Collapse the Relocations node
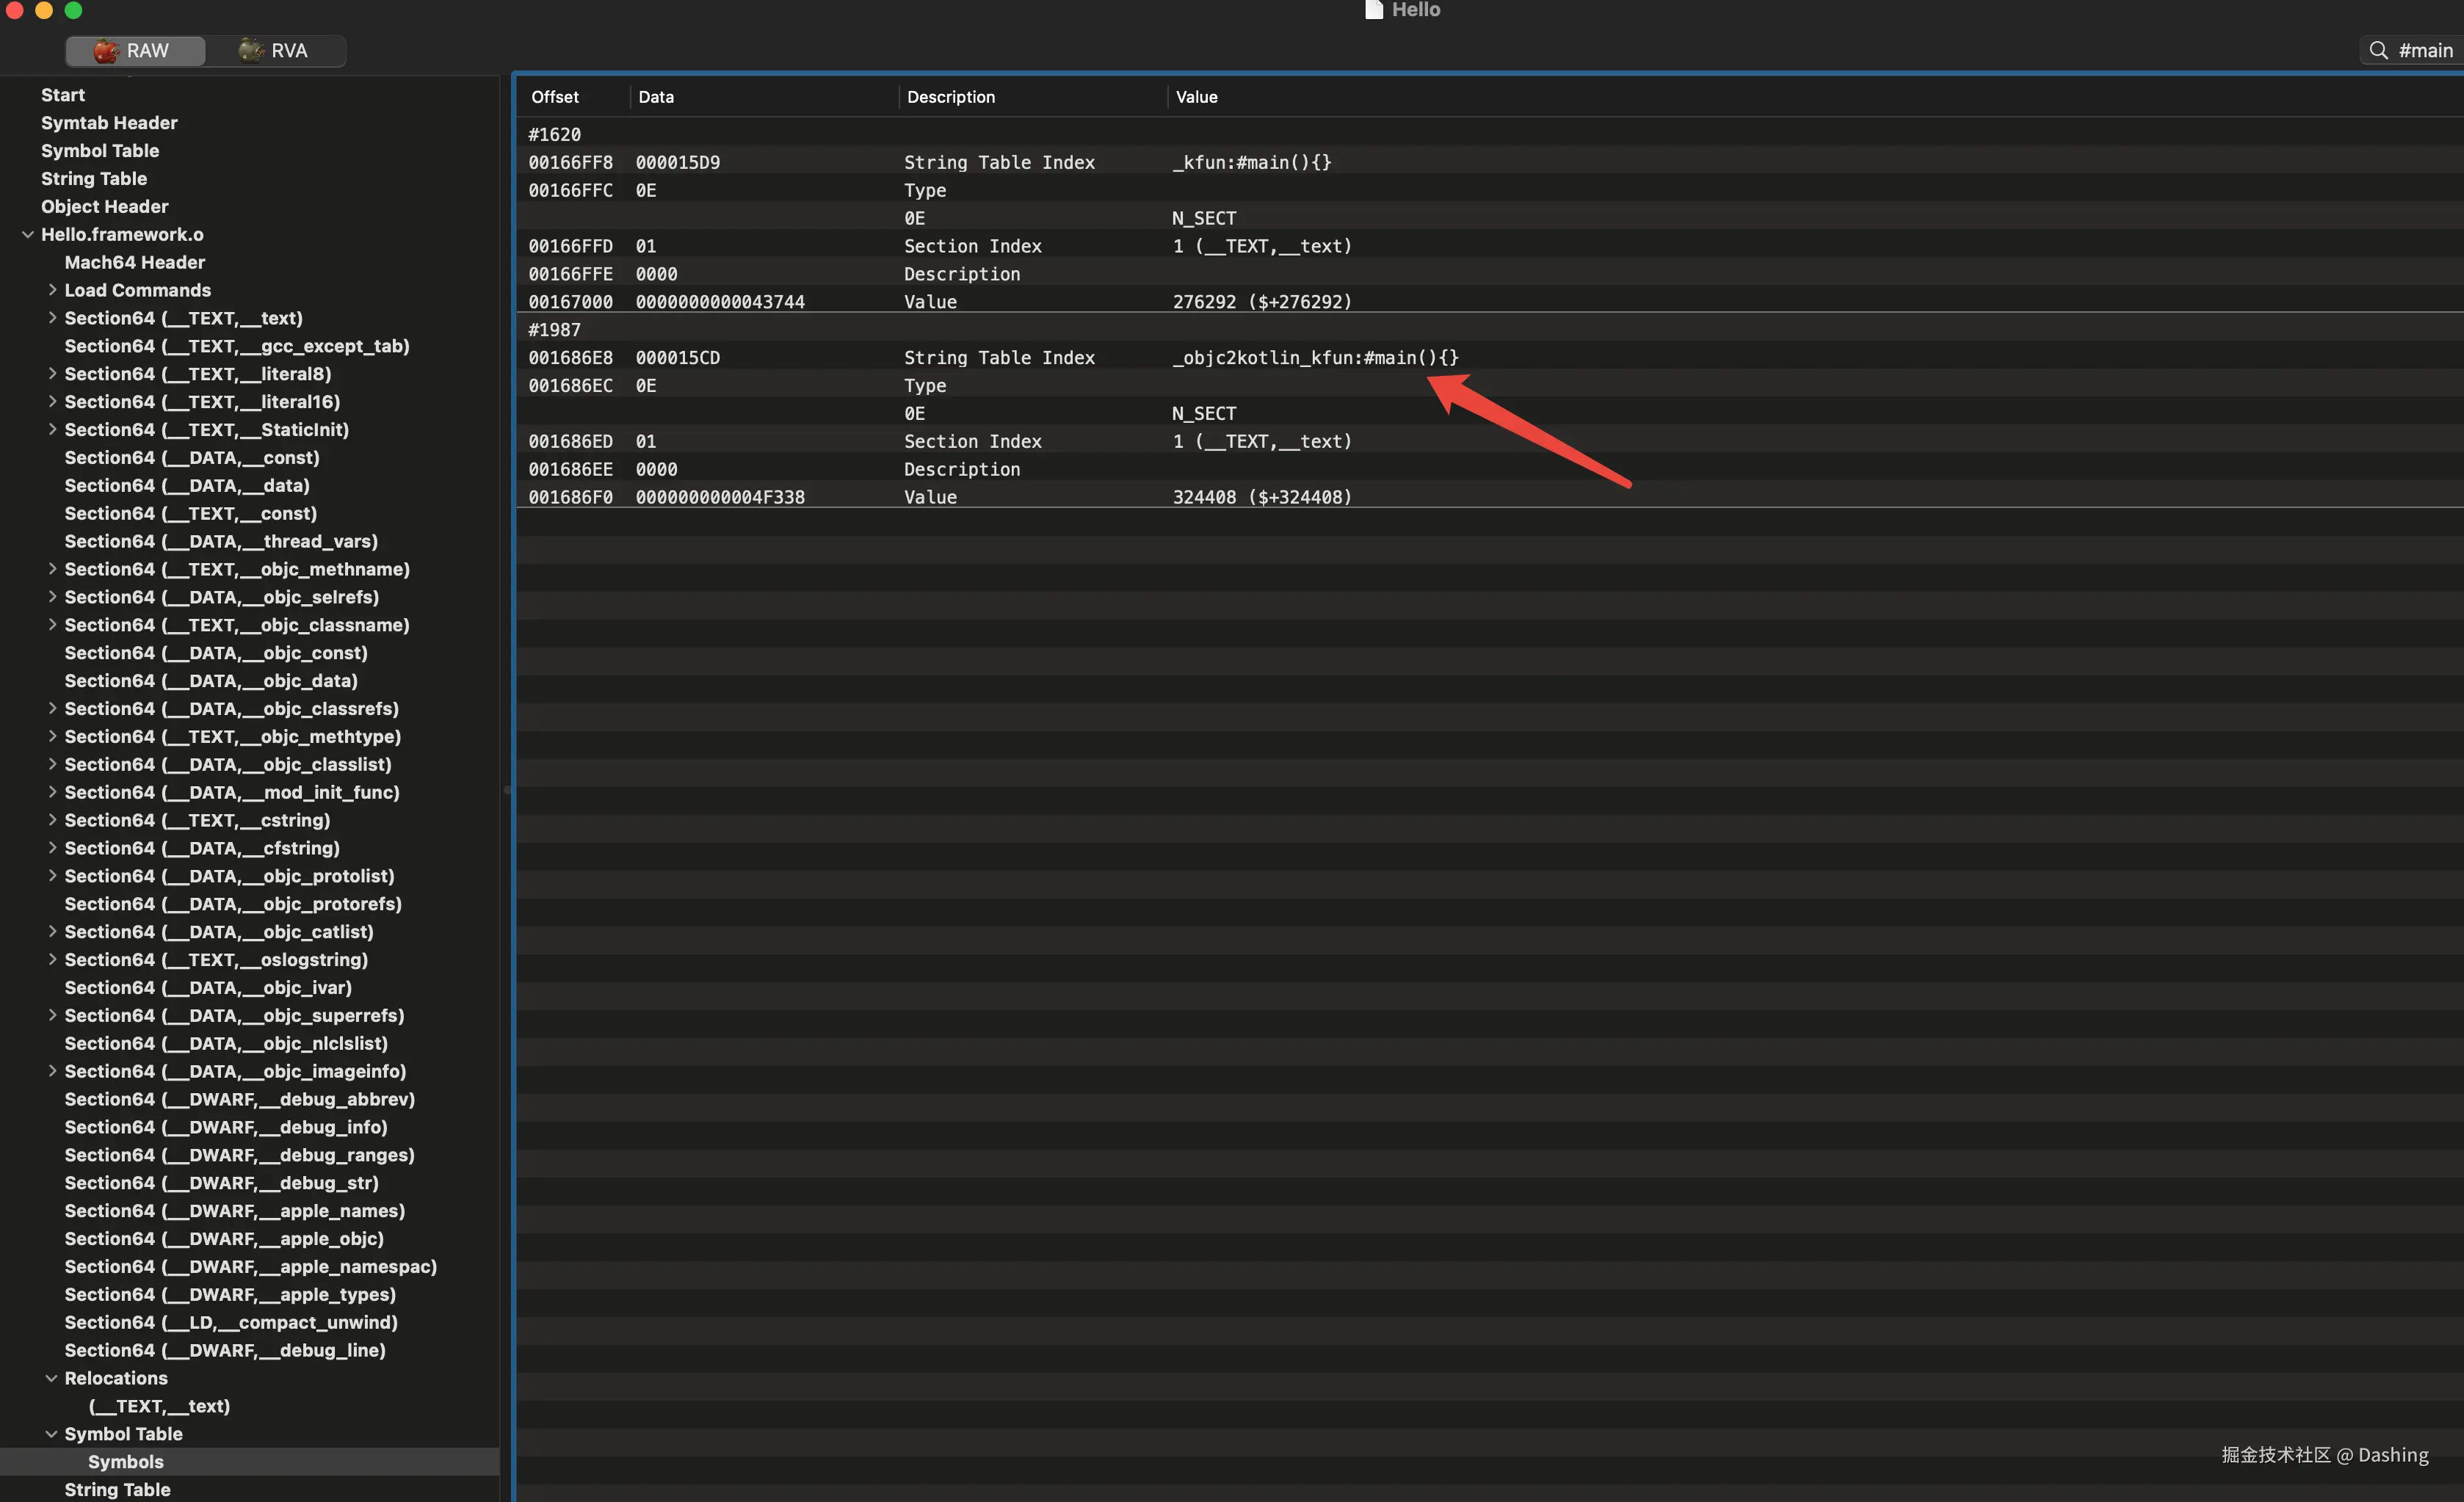2464x1502 pixels. [x=52, y=1378]
